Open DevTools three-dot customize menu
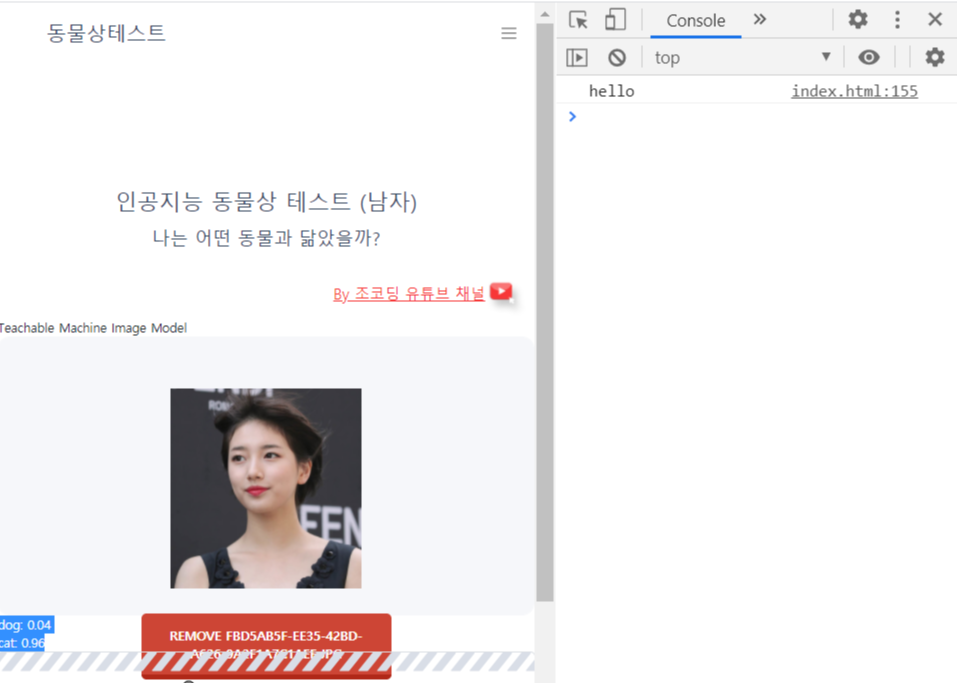The image size is (957, 683). pos(897,20)
